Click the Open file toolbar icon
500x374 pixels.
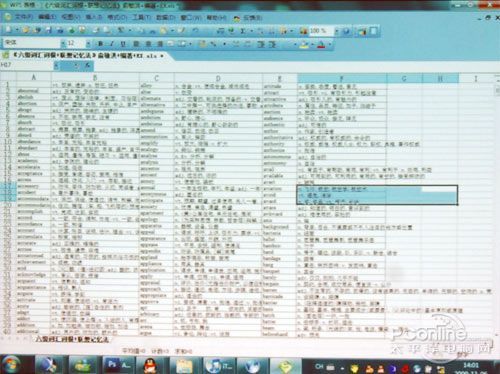point(26,30)
